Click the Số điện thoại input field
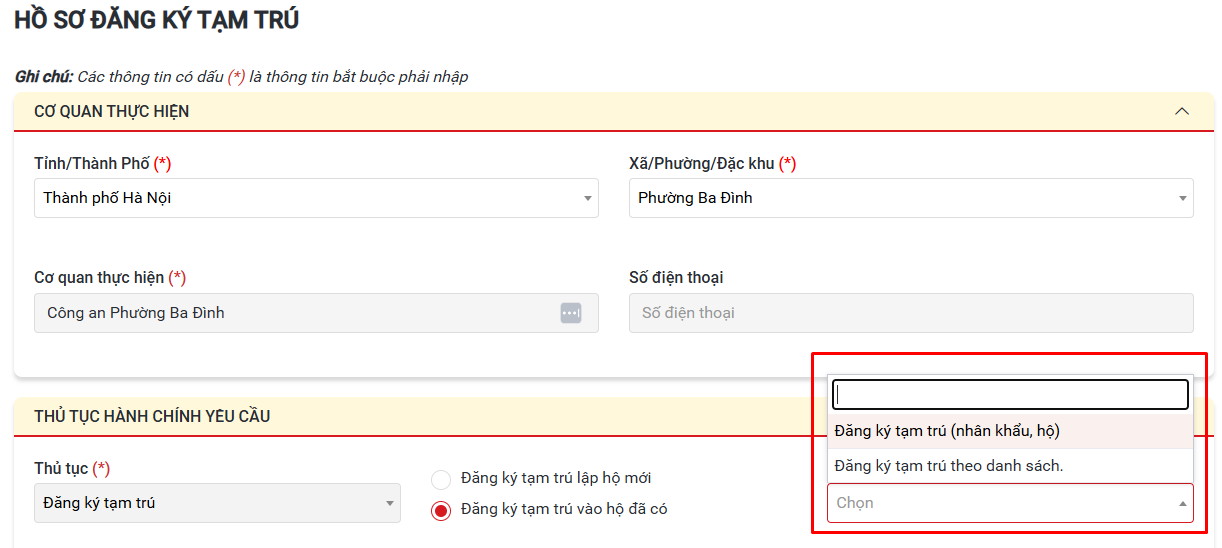 910,313
